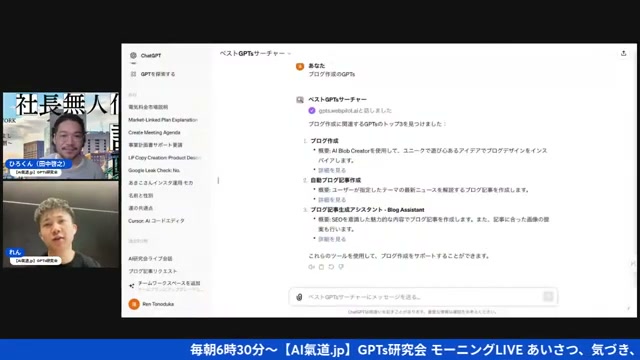Select the れん video thumbnail
The height and width of the screenshot is (360, 640).
61,224
